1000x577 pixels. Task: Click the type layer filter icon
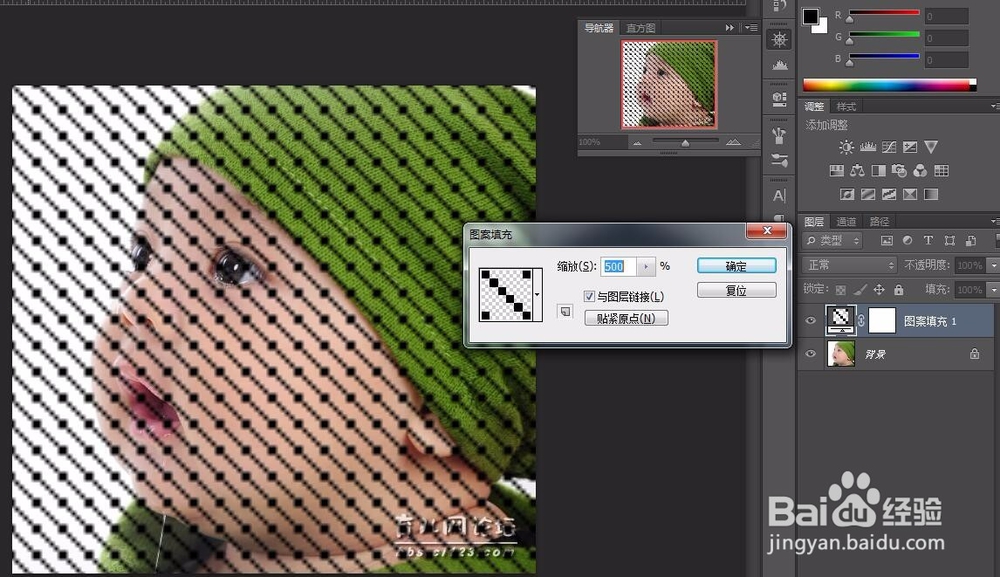(x=929, y=240)
